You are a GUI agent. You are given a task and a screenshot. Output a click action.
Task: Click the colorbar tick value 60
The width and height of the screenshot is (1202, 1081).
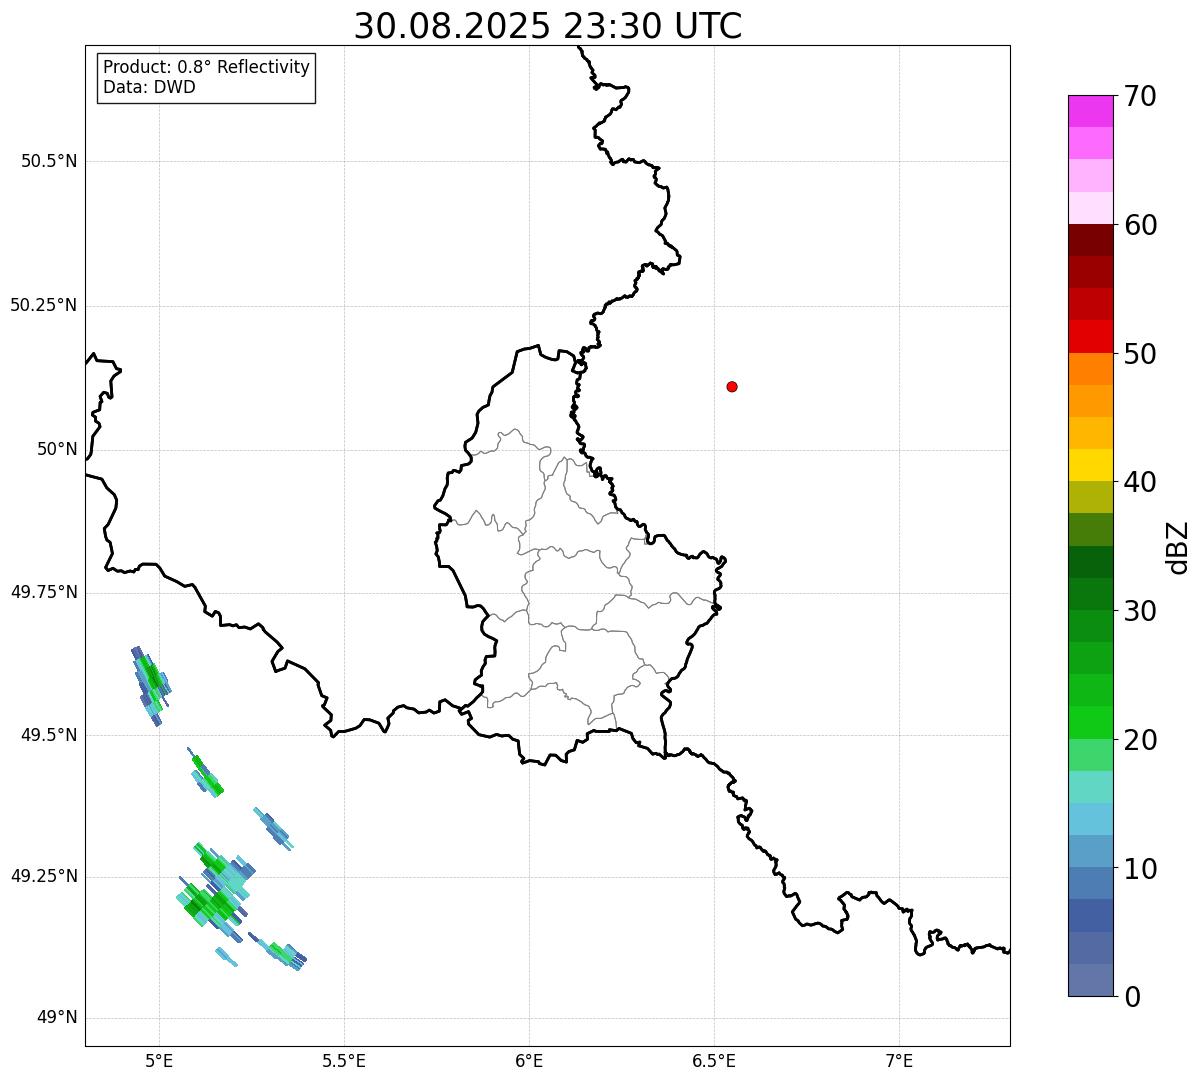pos(1140,225)
